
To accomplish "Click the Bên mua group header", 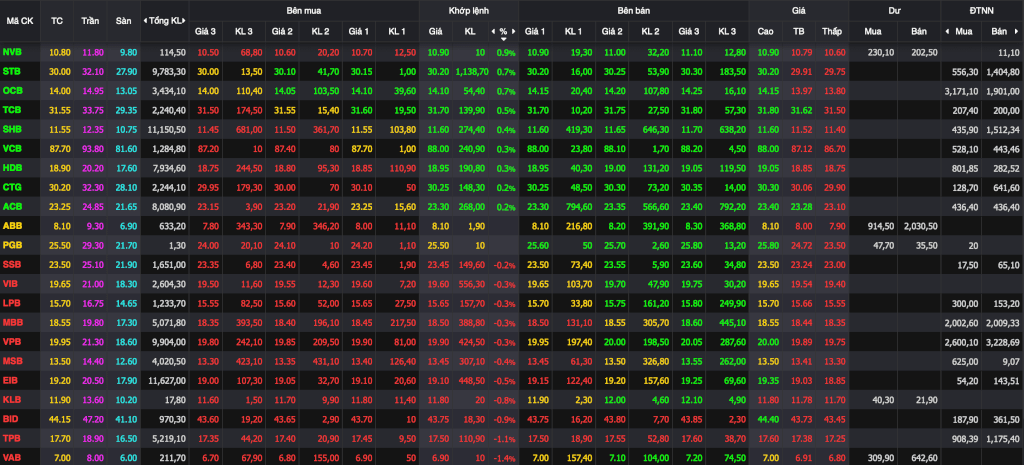I will point(304,11).
